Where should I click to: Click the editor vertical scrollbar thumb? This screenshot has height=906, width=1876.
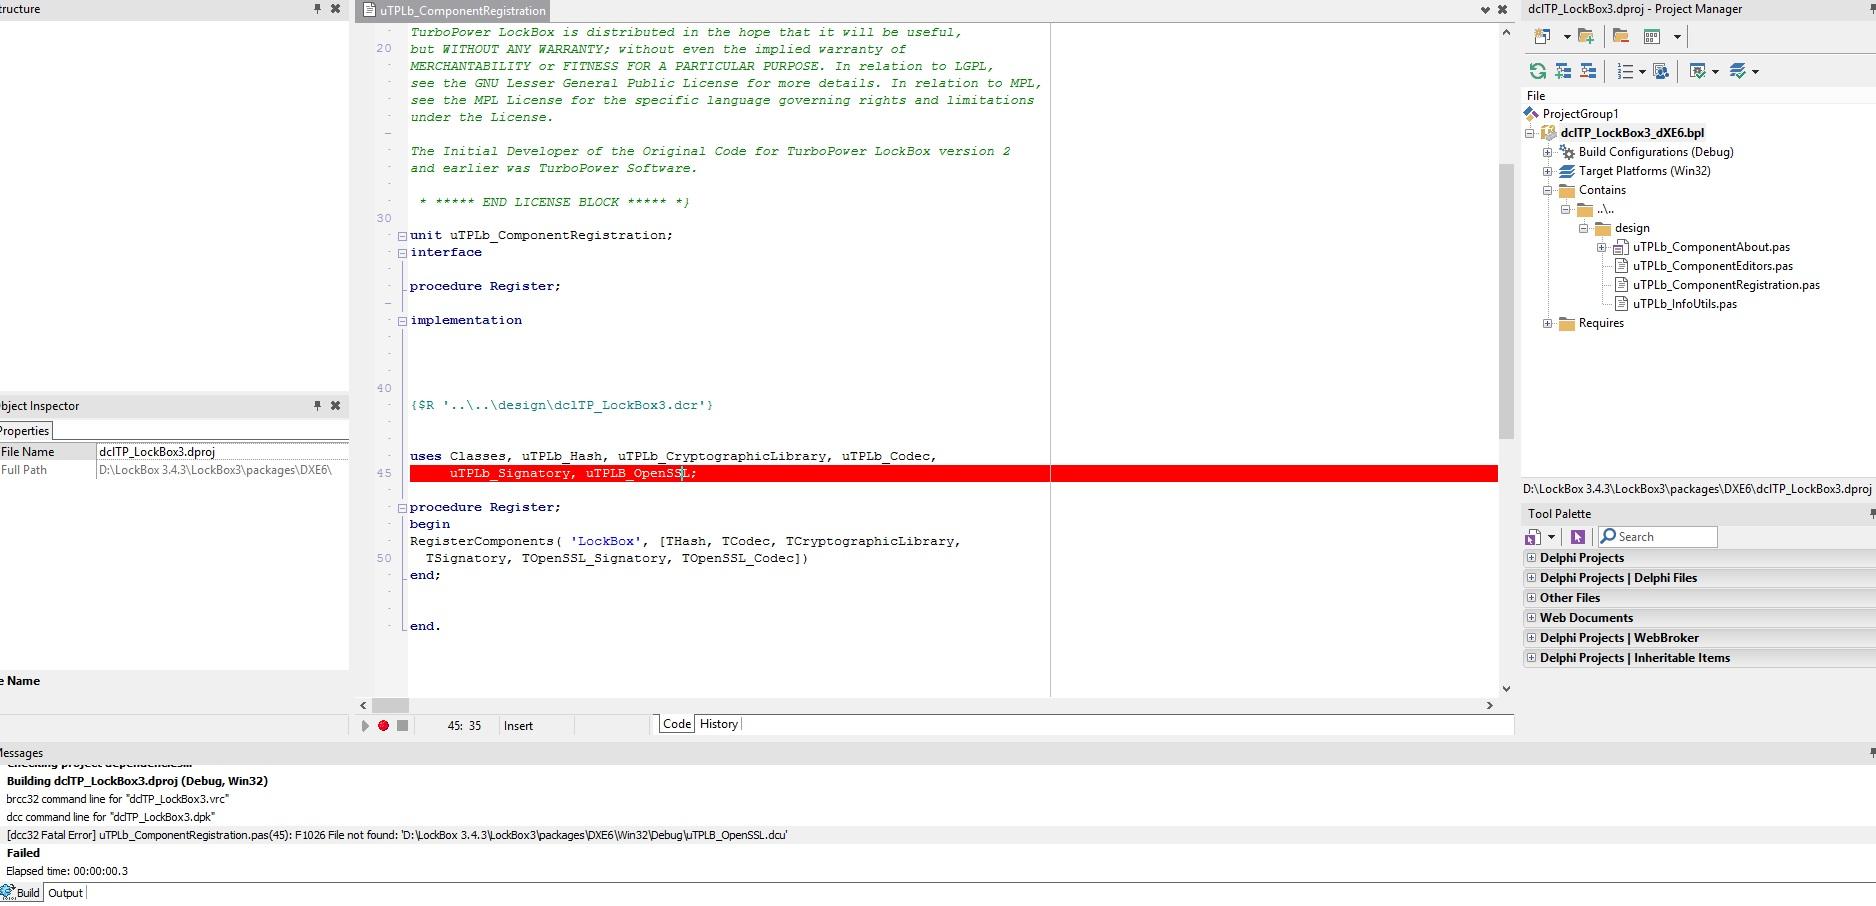click(1506, 301)
